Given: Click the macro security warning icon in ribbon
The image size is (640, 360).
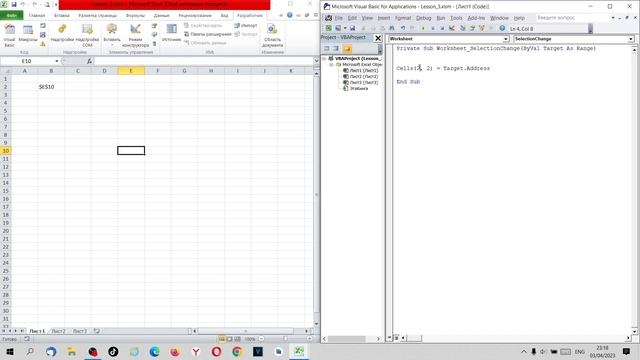Looking at the screenshot, I should point(43,44).
